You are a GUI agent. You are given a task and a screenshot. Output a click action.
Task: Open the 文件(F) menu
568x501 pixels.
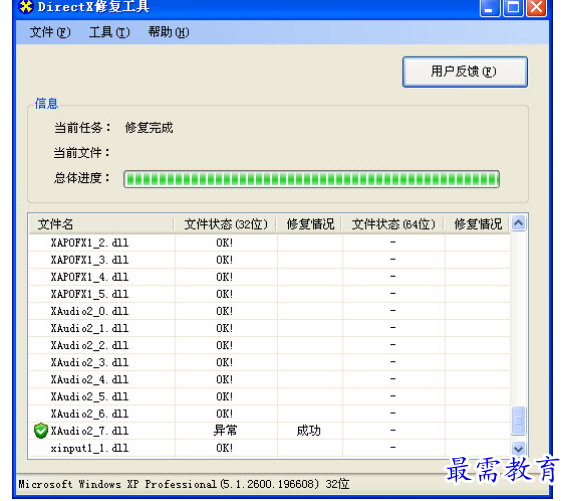pos(50,32)
